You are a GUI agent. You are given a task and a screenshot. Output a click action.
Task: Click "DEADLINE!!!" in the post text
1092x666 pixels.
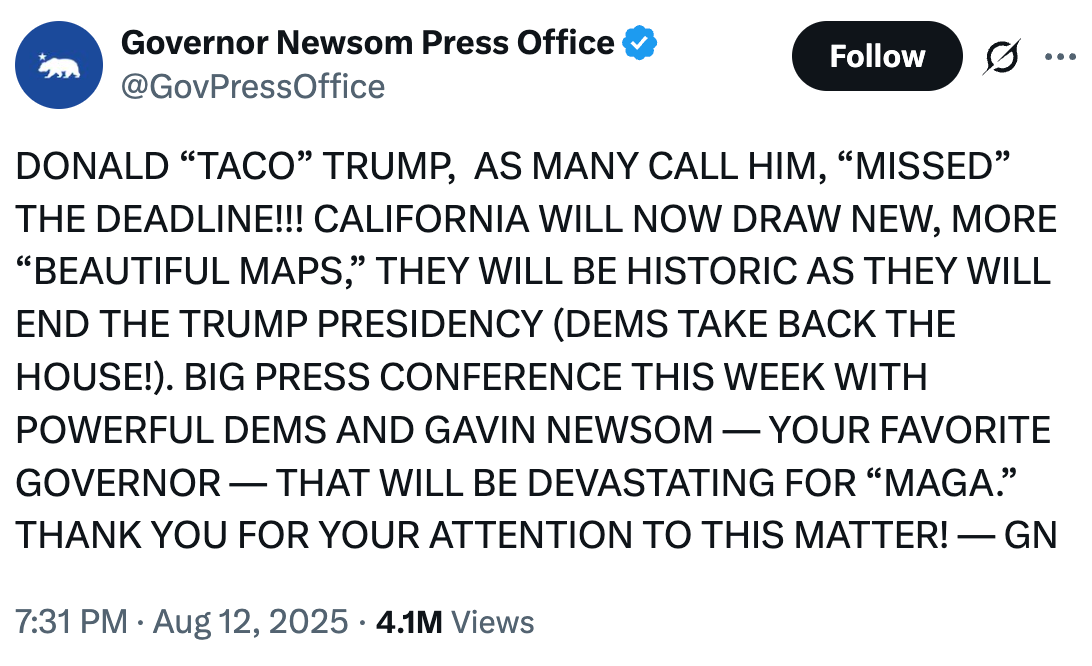click(194, 220)
